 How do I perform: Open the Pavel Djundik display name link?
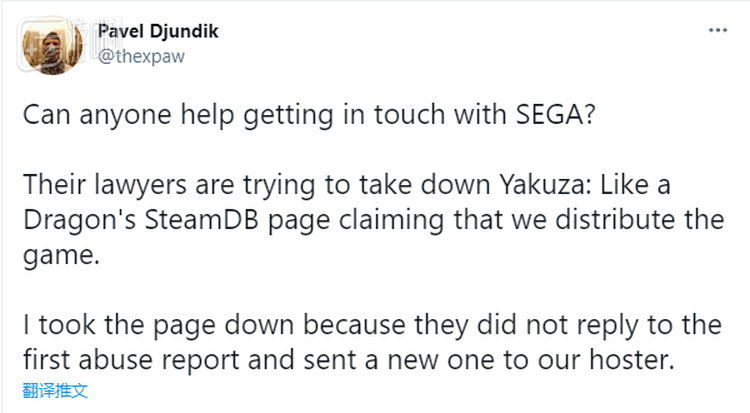point(158,32)
